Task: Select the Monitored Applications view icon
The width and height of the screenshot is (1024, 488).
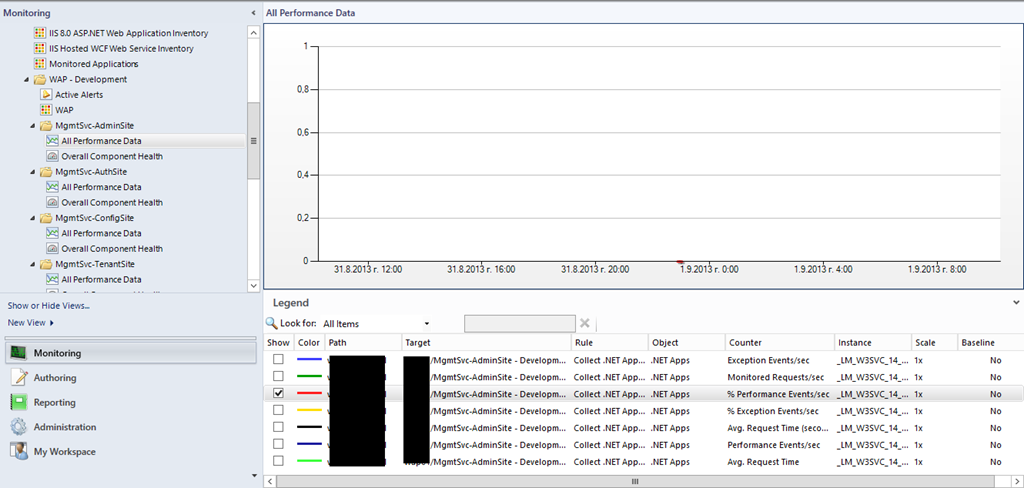Action: tap(40, 64)
